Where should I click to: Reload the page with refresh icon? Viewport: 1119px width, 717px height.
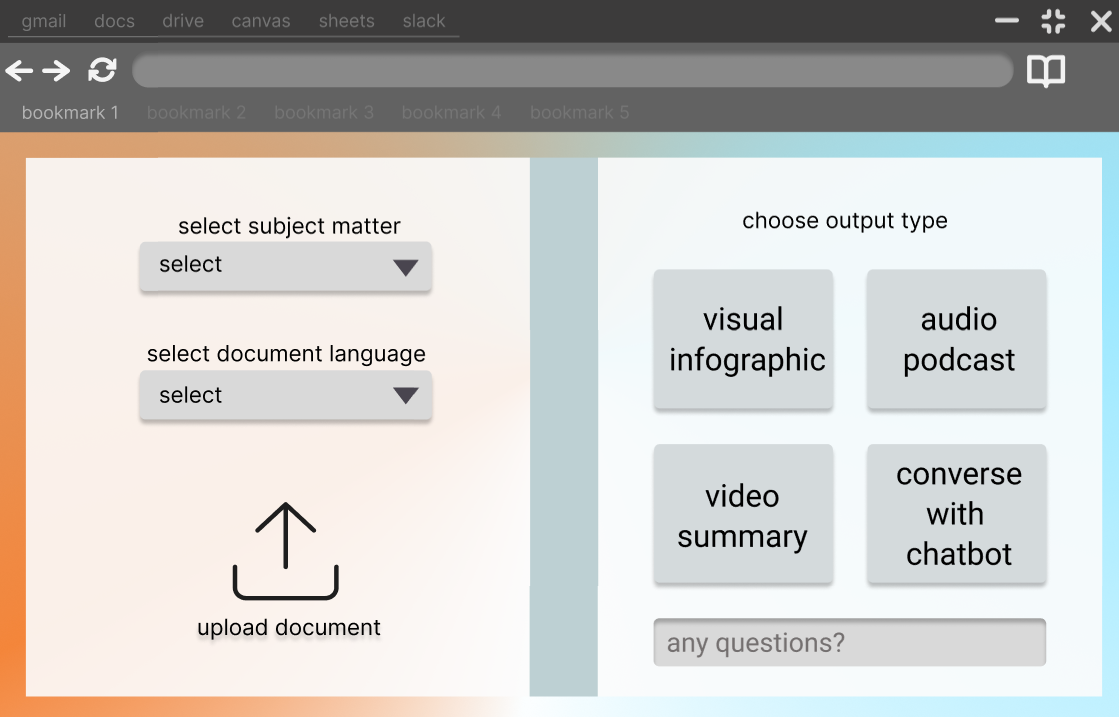point(102,70)
